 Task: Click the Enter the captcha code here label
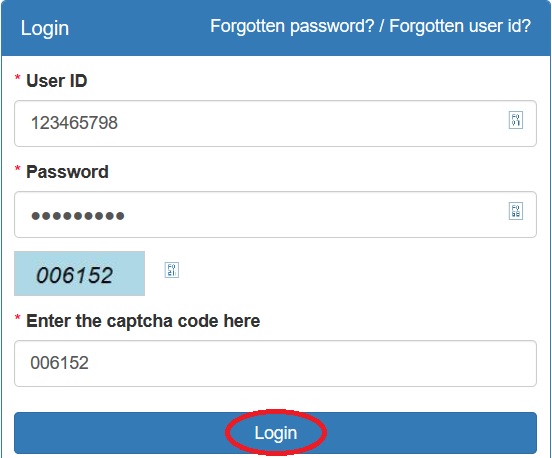pyautogui.click(x=143, y=321)
